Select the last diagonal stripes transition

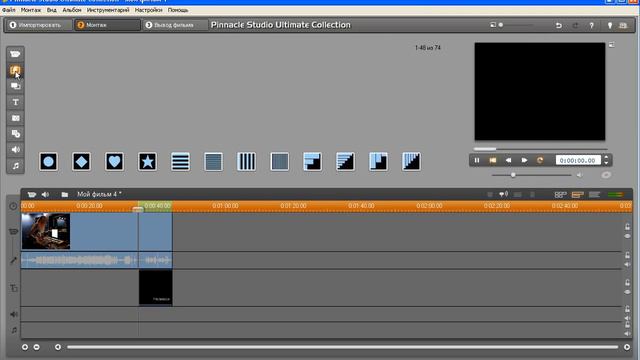[x=411, y=162]
